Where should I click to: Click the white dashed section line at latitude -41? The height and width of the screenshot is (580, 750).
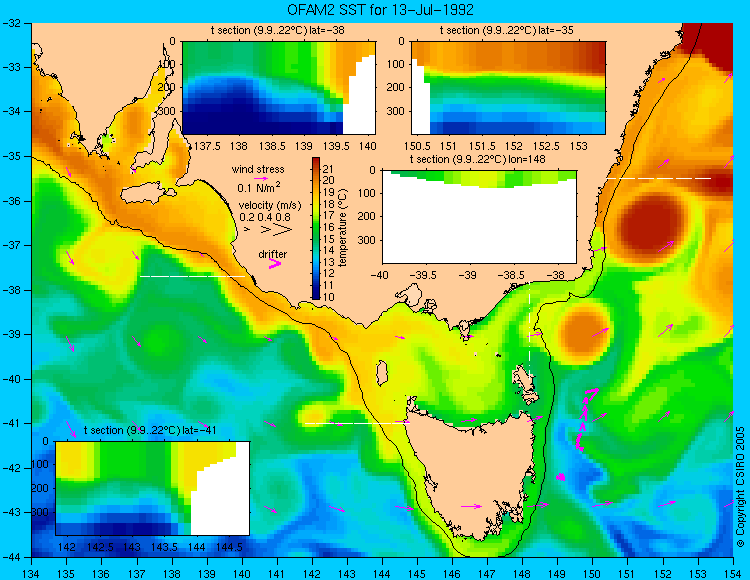(x=357, y=423)
